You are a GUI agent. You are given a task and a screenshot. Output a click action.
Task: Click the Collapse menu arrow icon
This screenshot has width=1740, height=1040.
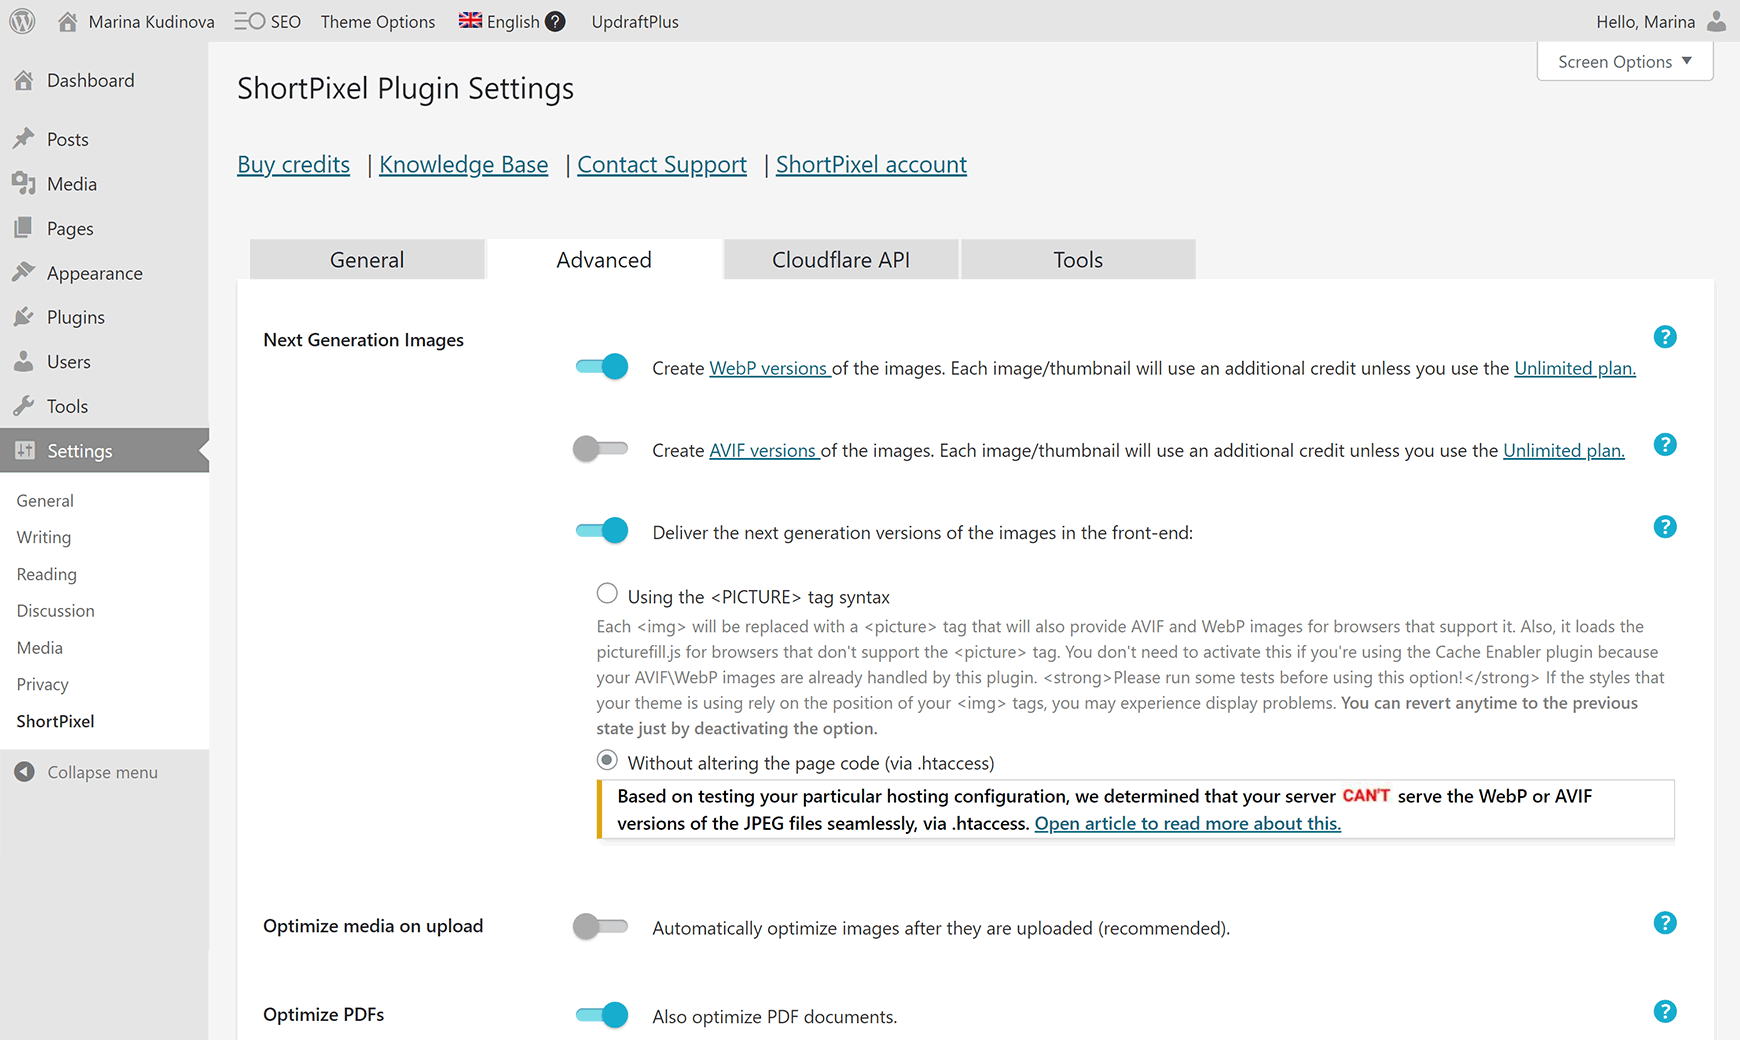click(25, 772)
